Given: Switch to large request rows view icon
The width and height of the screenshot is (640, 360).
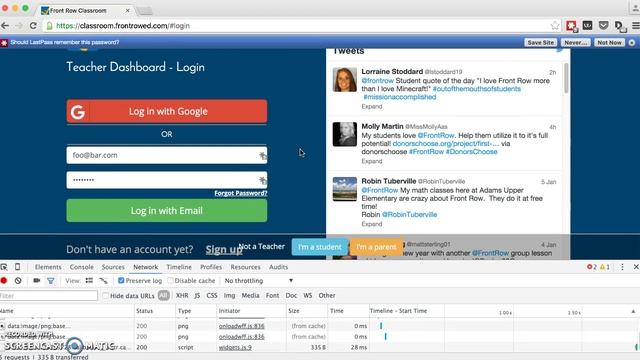Looking at the screenshot, I should pyautogui.click(x=89, y=280).
